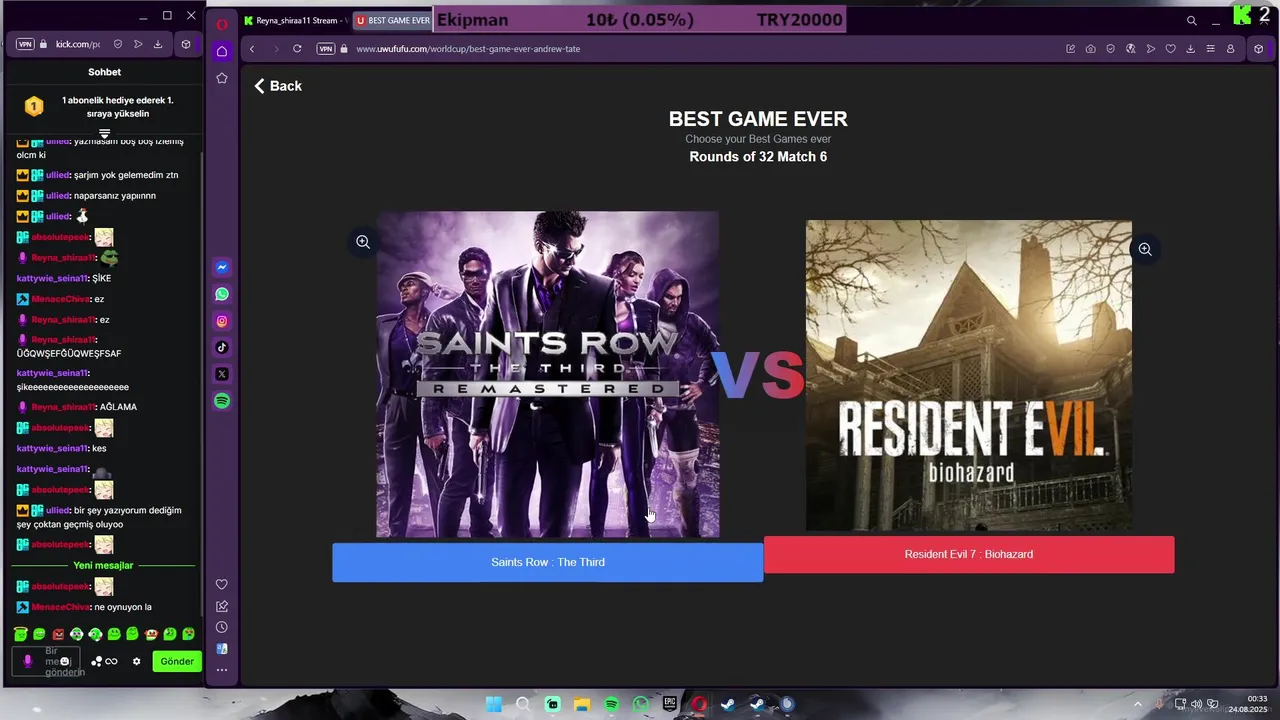Open chat settings gear icon
1280x720 pixels.
pos(137,661)
